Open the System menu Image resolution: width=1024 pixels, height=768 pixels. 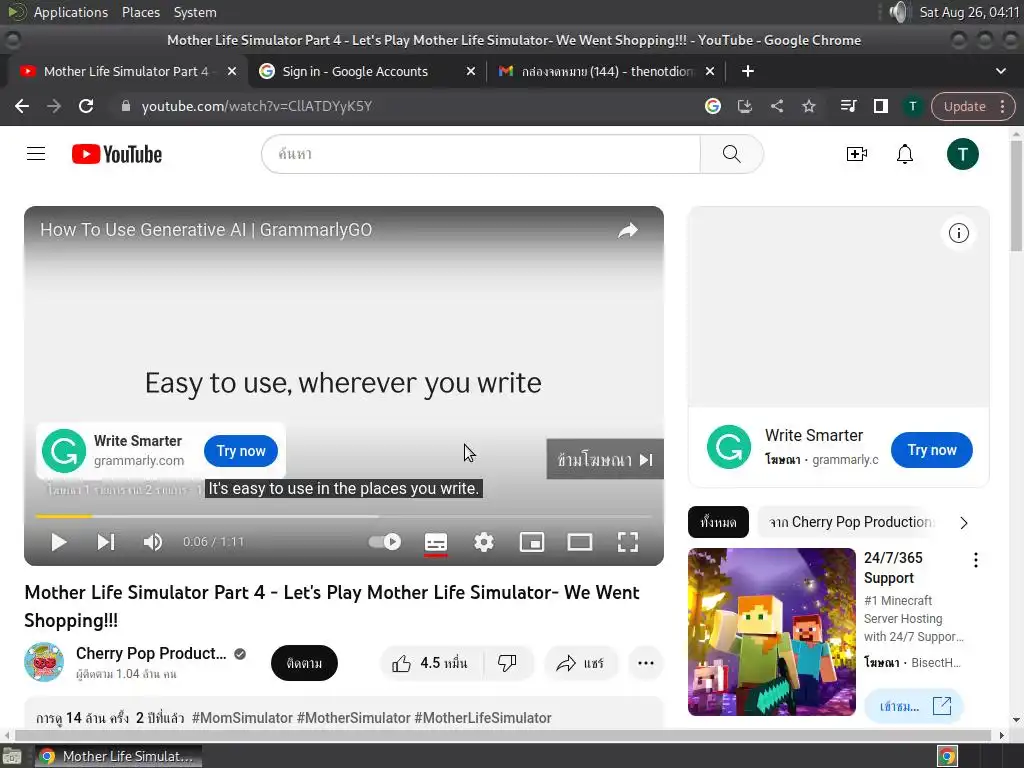pos(195,12)
